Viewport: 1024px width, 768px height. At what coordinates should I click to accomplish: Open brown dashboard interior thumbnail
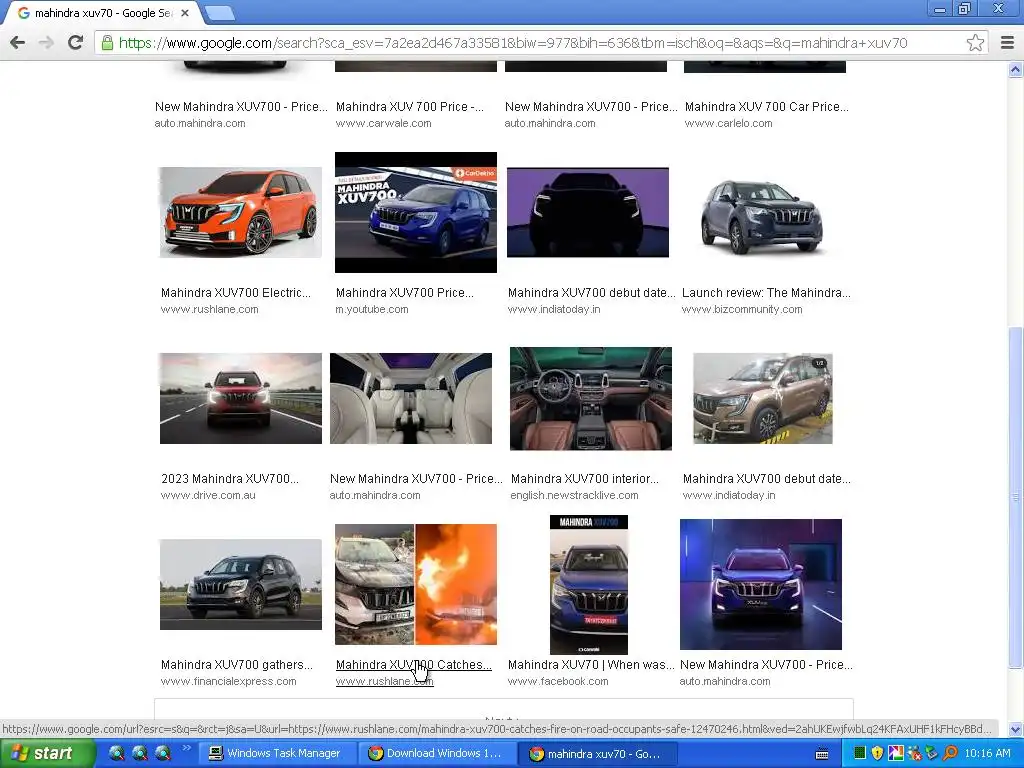click(590, 398)
